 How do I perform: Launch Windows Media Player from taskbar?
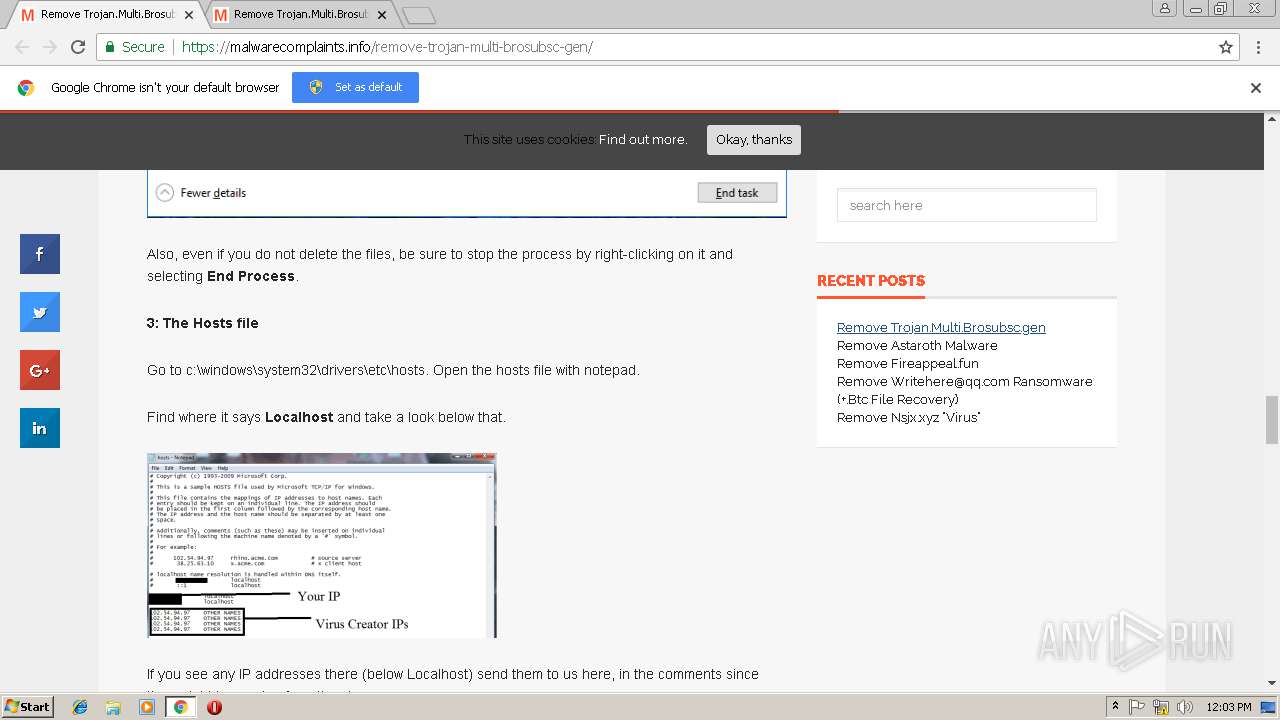click(x=147, y=707)
